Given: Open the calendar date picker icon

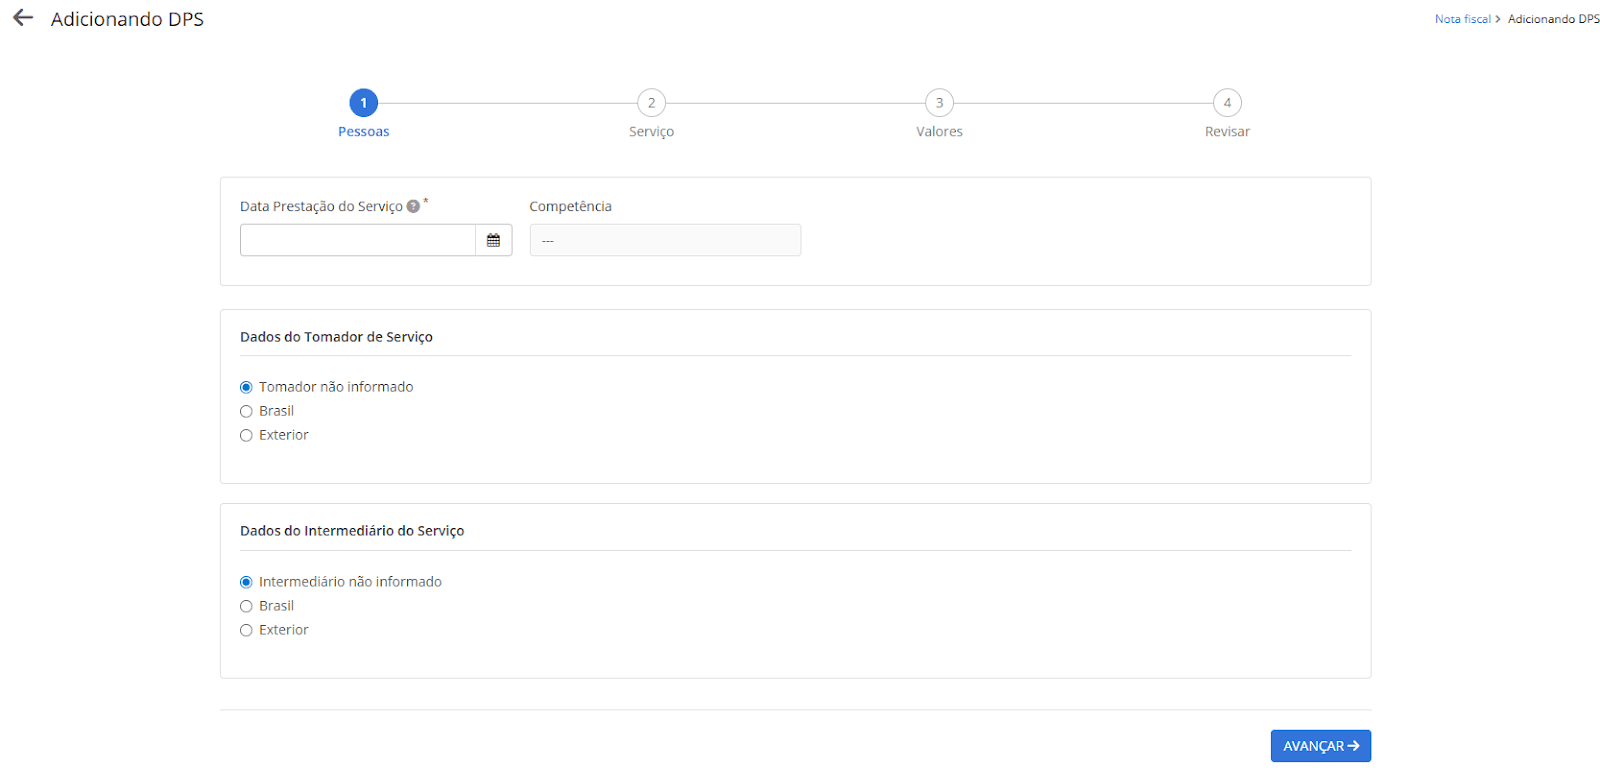Looking at the screenshot, I should tap(493, 240).
